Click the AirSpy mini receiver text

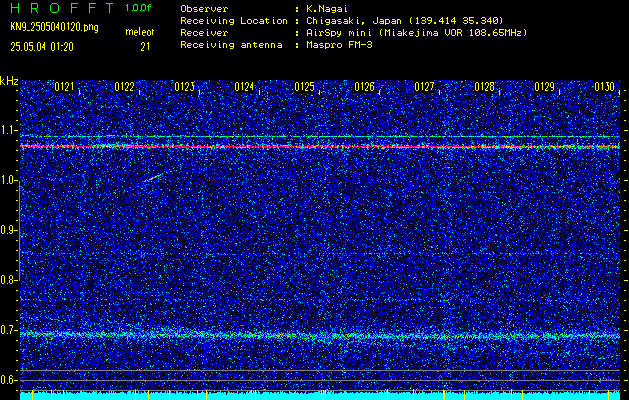click(416, 33)
